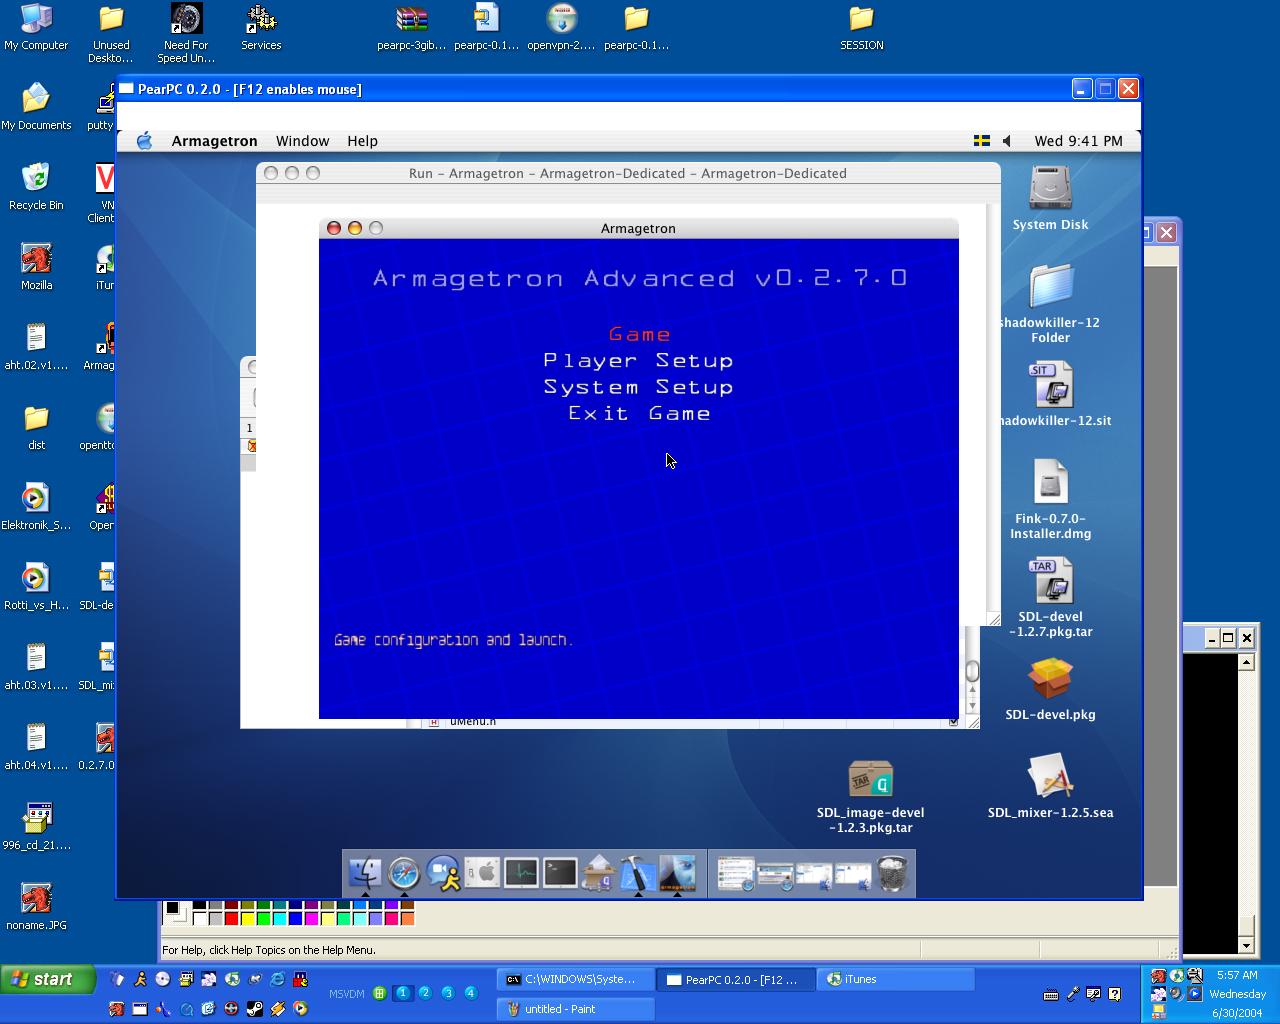
Task: Open the Apple menu
Action: pyautogui.click(x=144, y=141)
